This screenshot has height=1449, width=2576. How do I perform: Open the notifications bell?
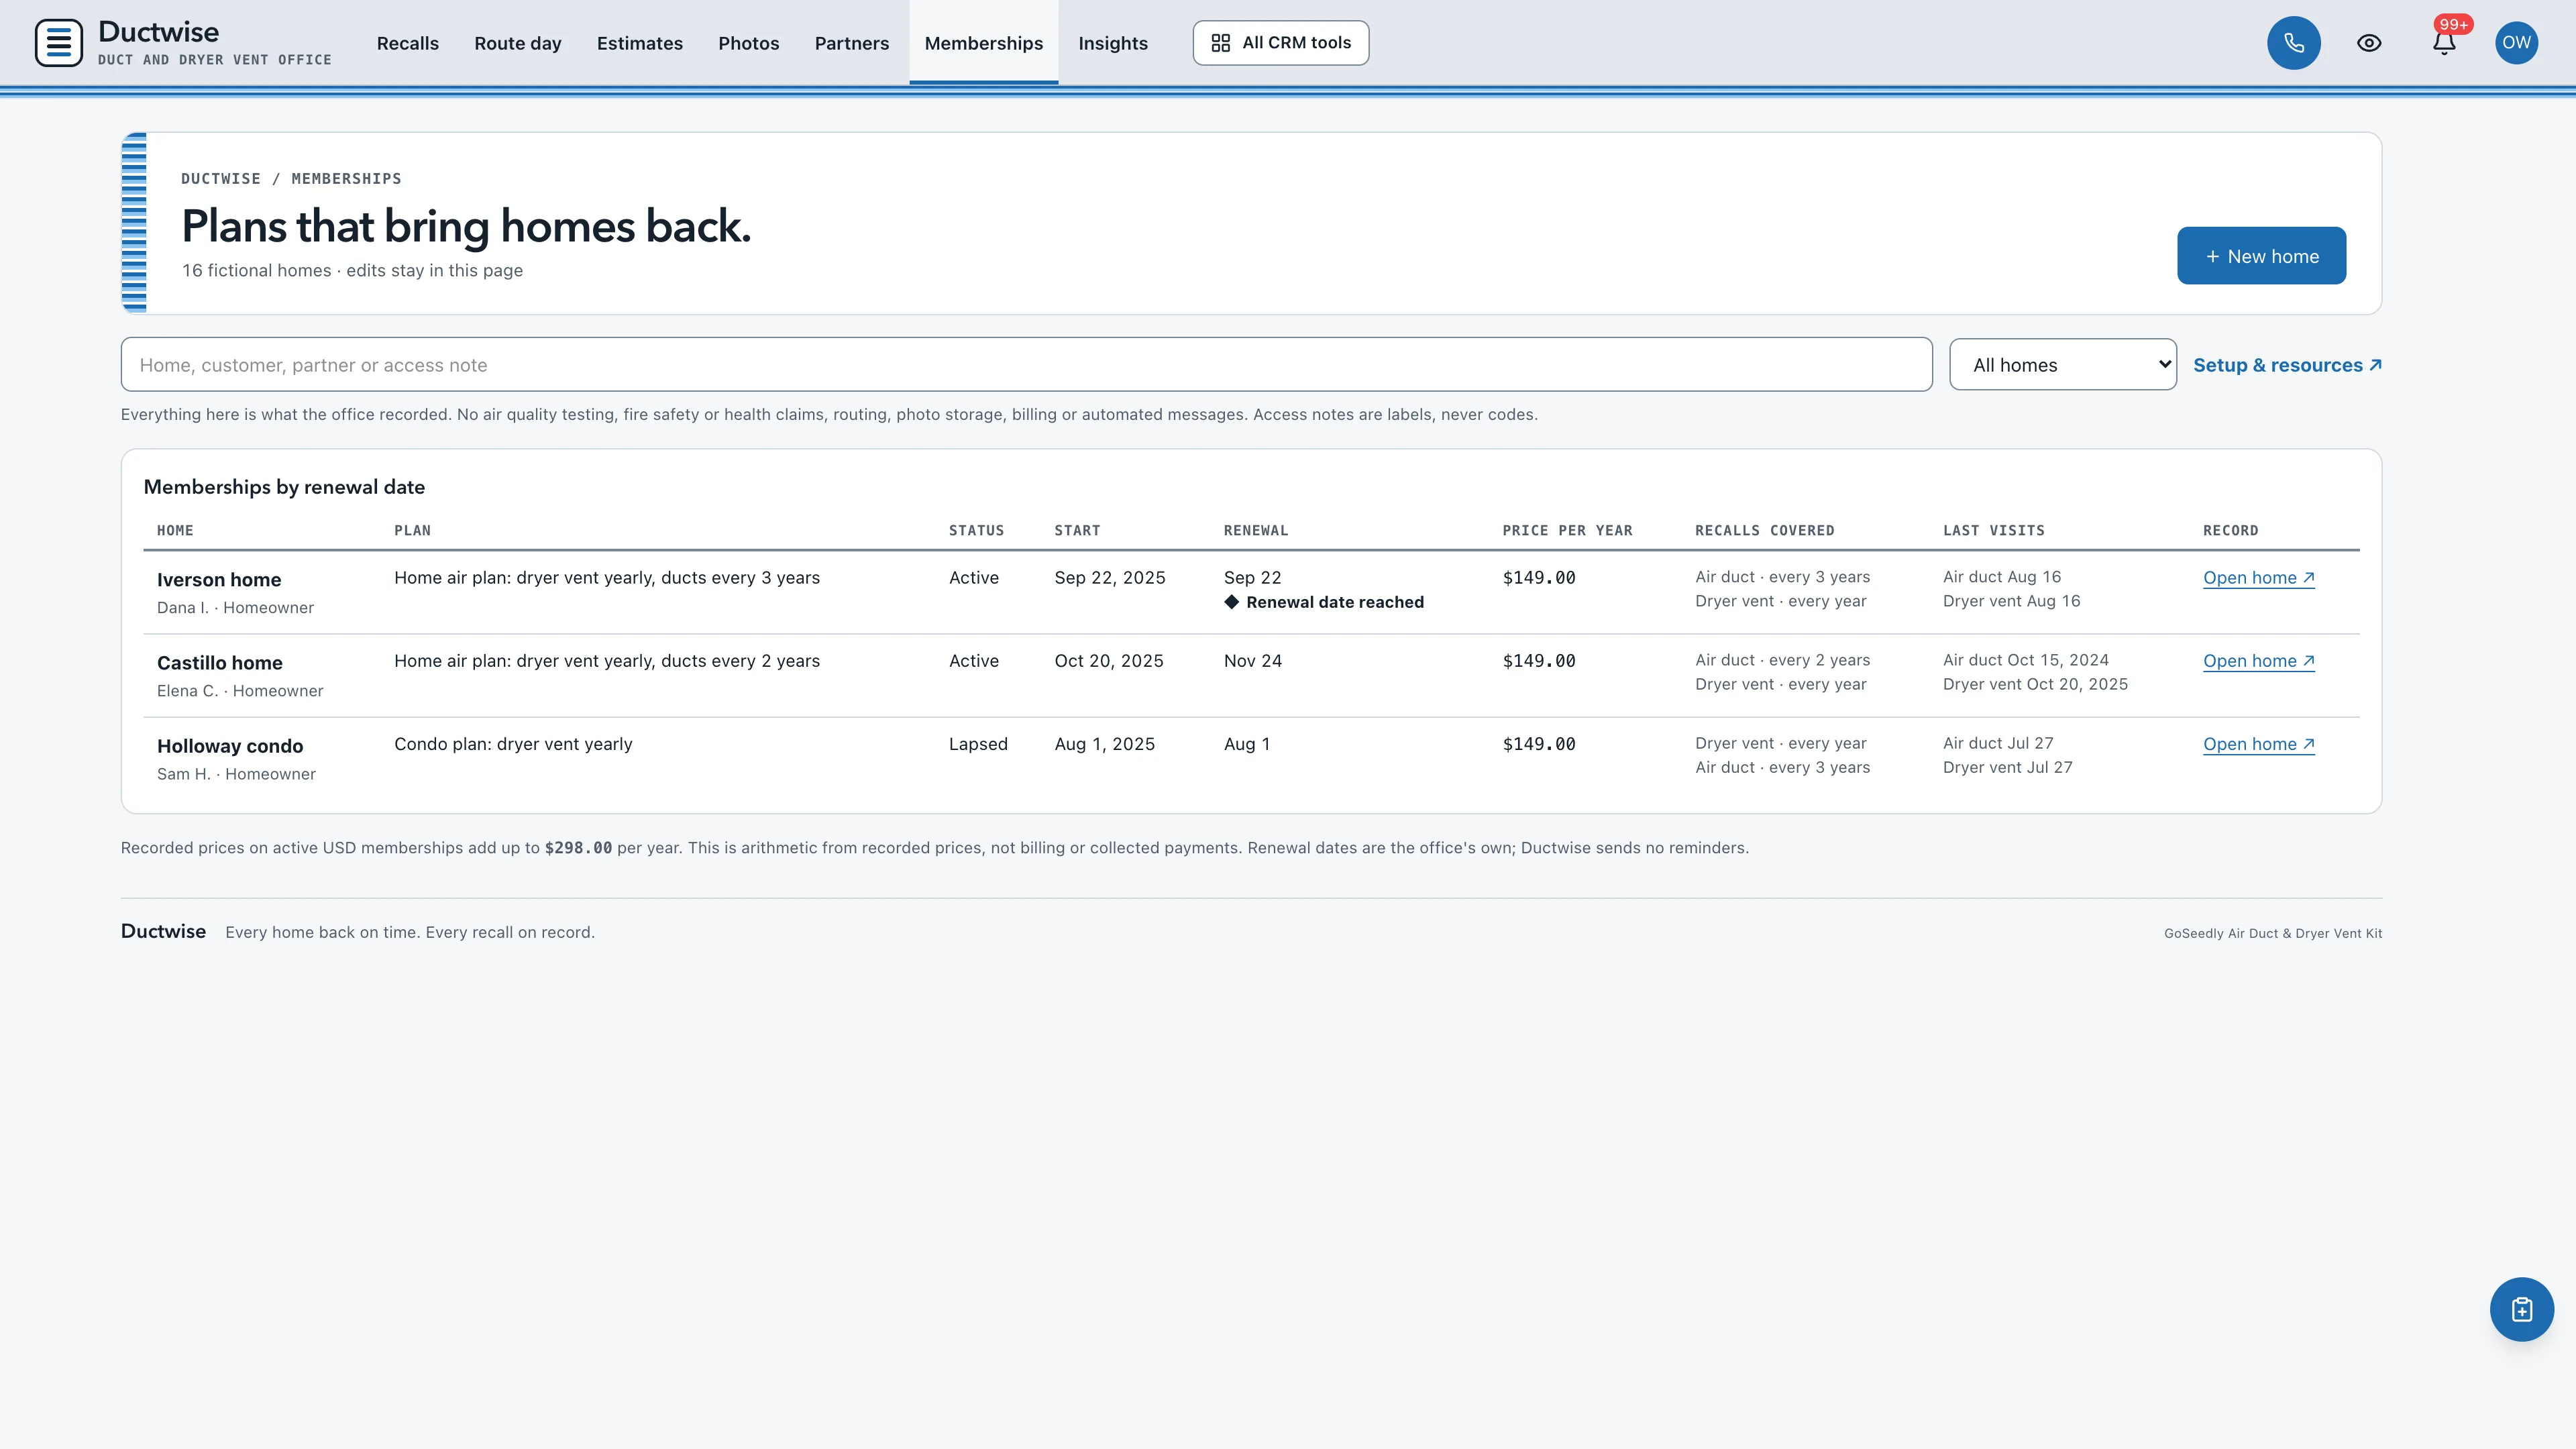tap(2444, 43)
